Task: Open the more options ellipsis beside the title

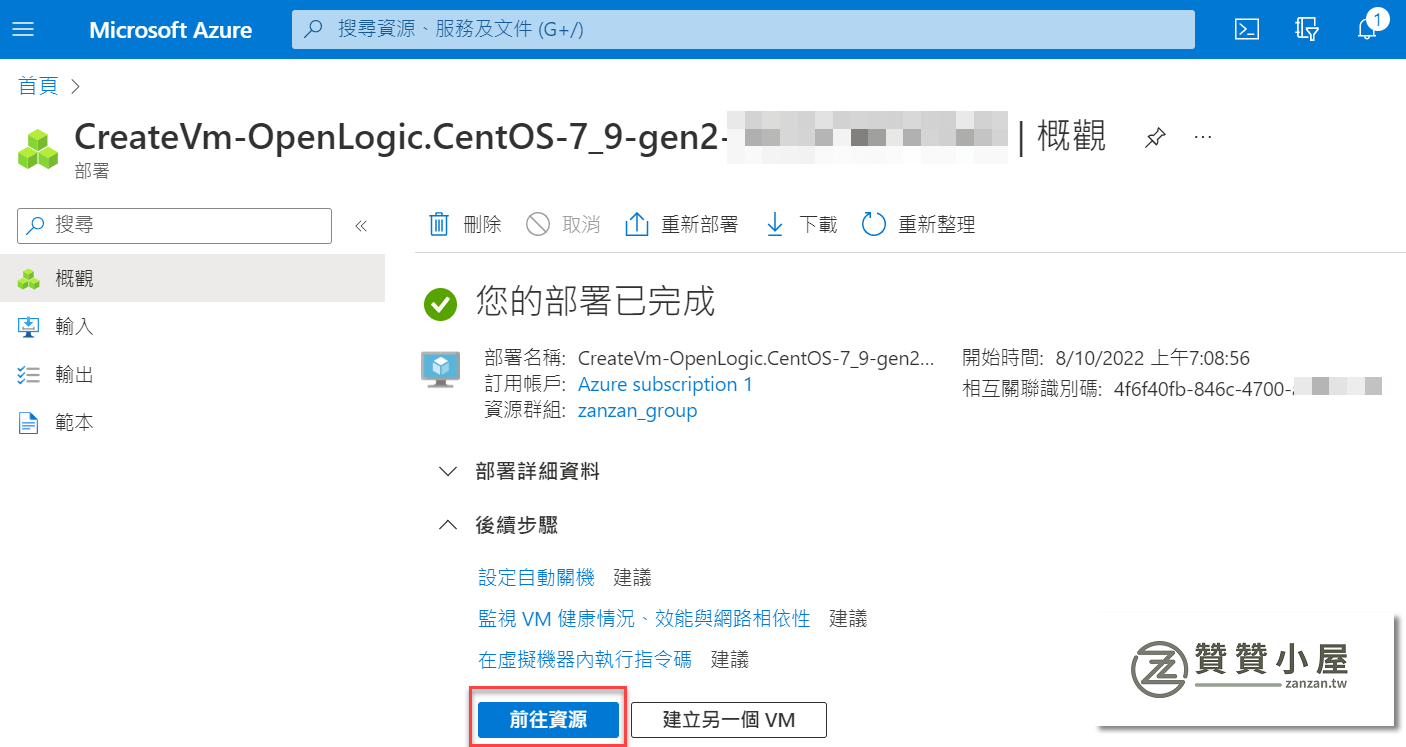Action: [1203, 137]
